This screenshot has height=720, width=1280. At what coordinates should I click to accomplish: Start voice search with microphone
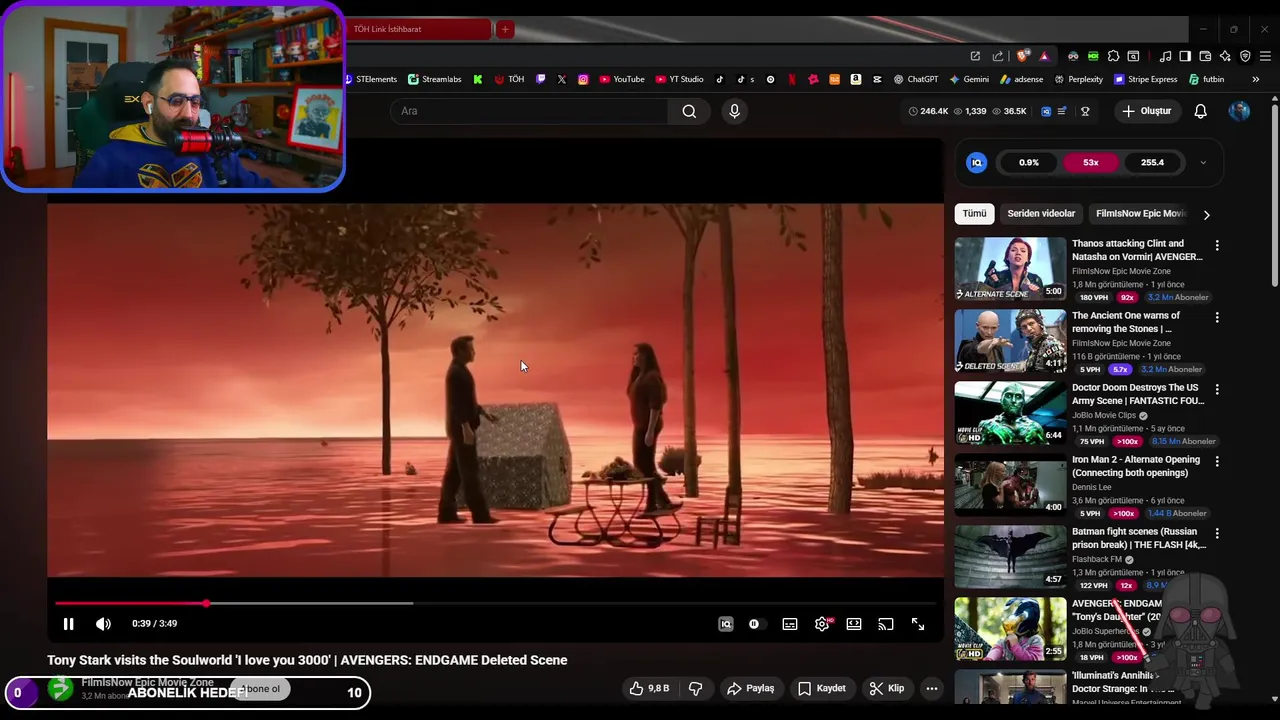[734, 111]
